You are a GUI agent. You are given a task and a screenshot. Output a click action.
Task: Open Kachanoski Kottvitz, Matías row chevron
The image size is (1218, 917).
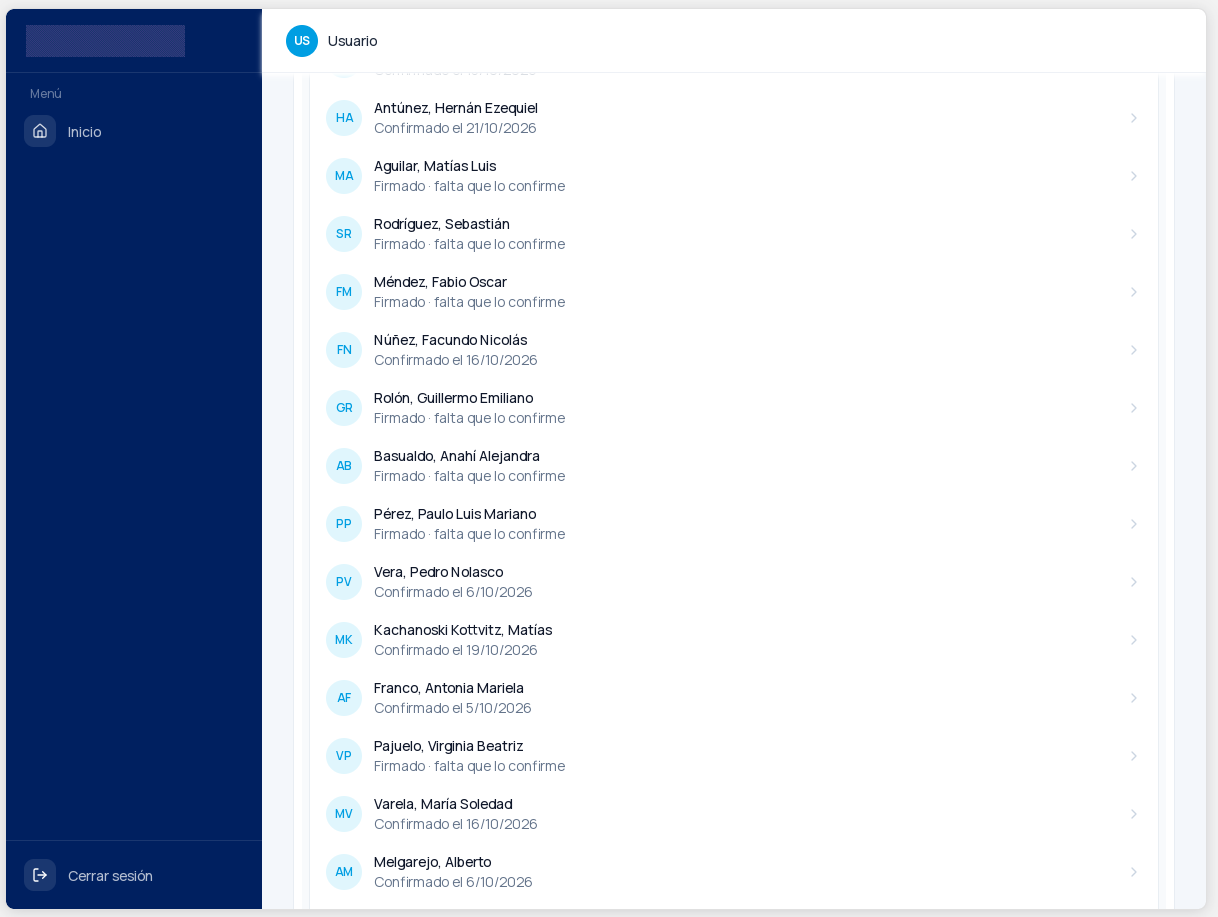[x=1134, y=640]
